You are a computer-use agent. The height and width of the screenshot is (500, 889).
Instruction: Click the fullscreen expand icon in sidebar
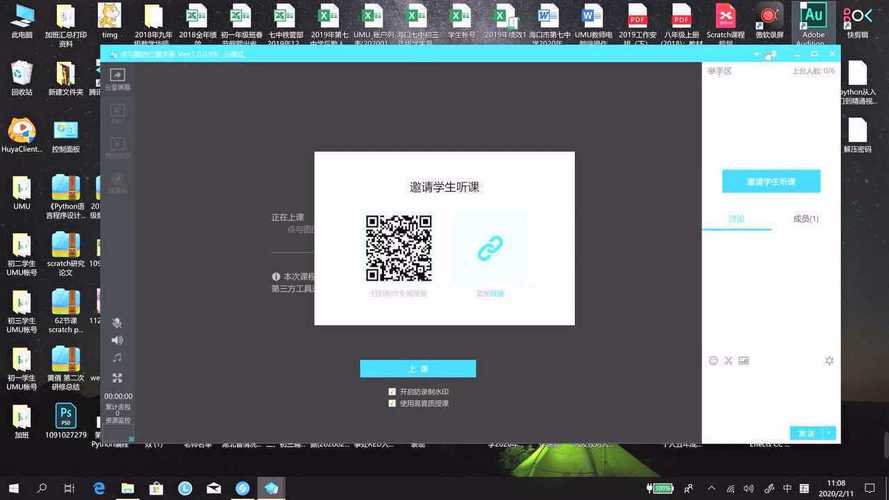(117, 378)
